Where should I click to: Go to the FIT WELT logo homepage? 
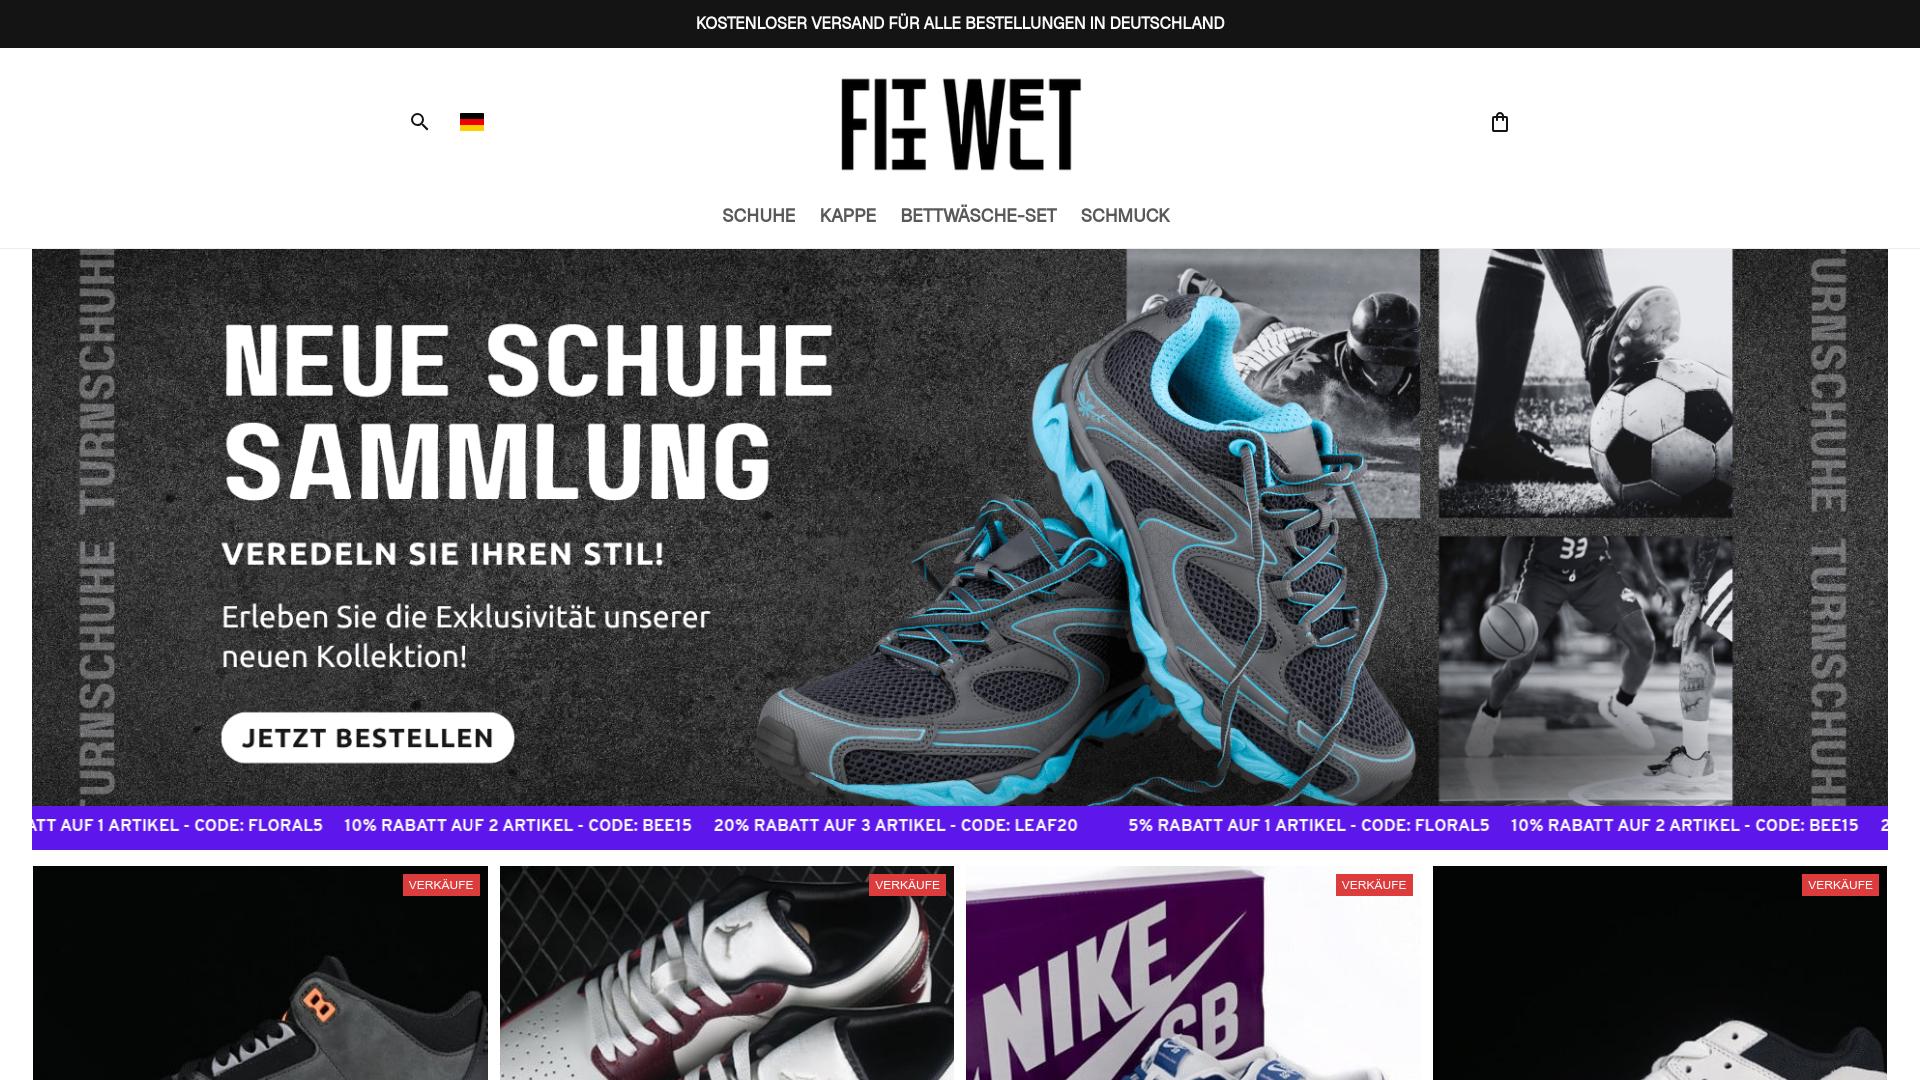960,124
